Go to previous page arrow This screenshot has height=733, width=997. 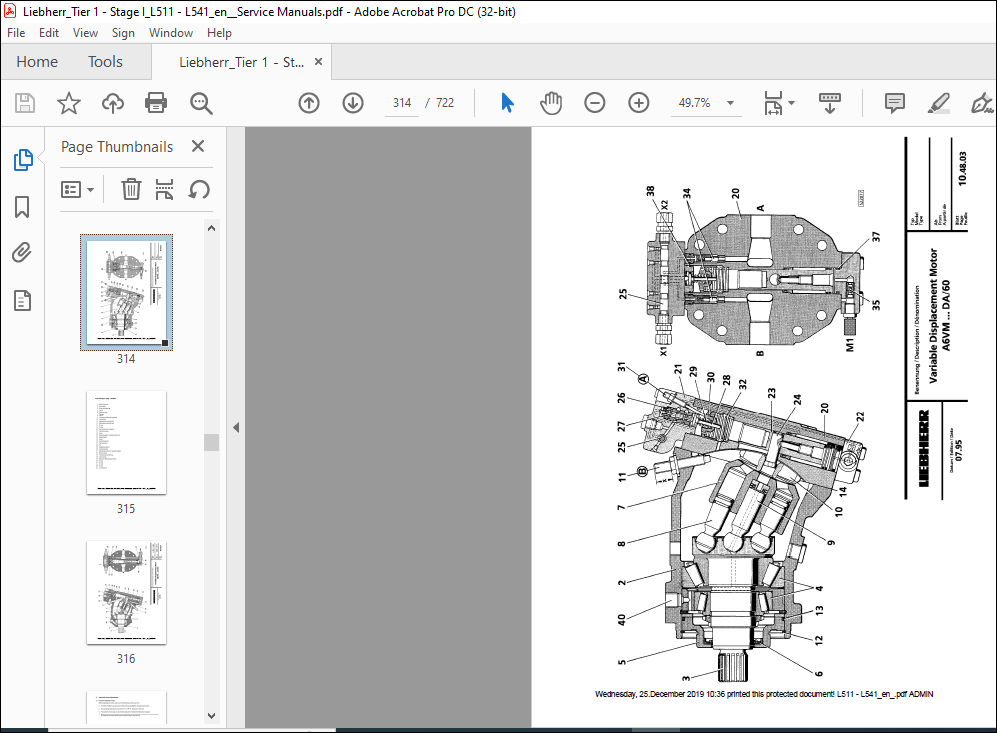click(309, 103)
